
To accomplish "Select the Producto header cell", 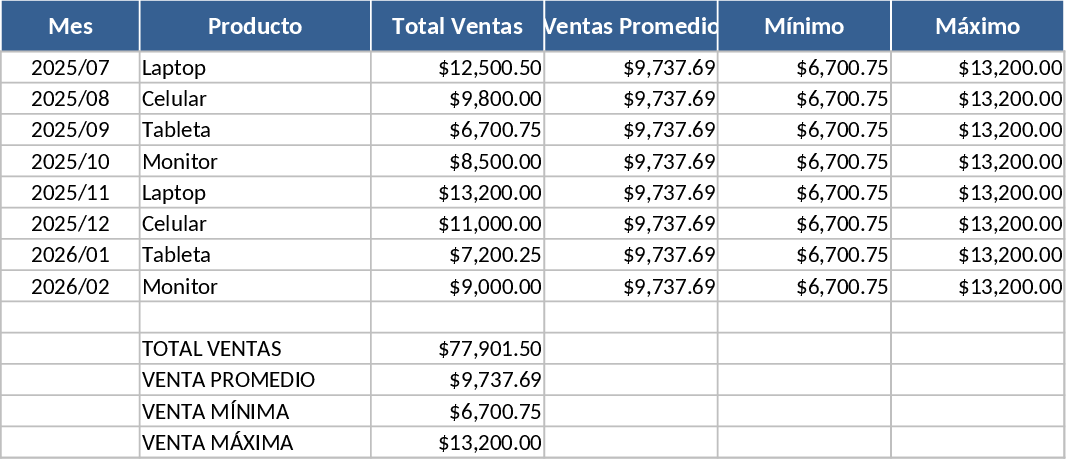I will 255,26.
